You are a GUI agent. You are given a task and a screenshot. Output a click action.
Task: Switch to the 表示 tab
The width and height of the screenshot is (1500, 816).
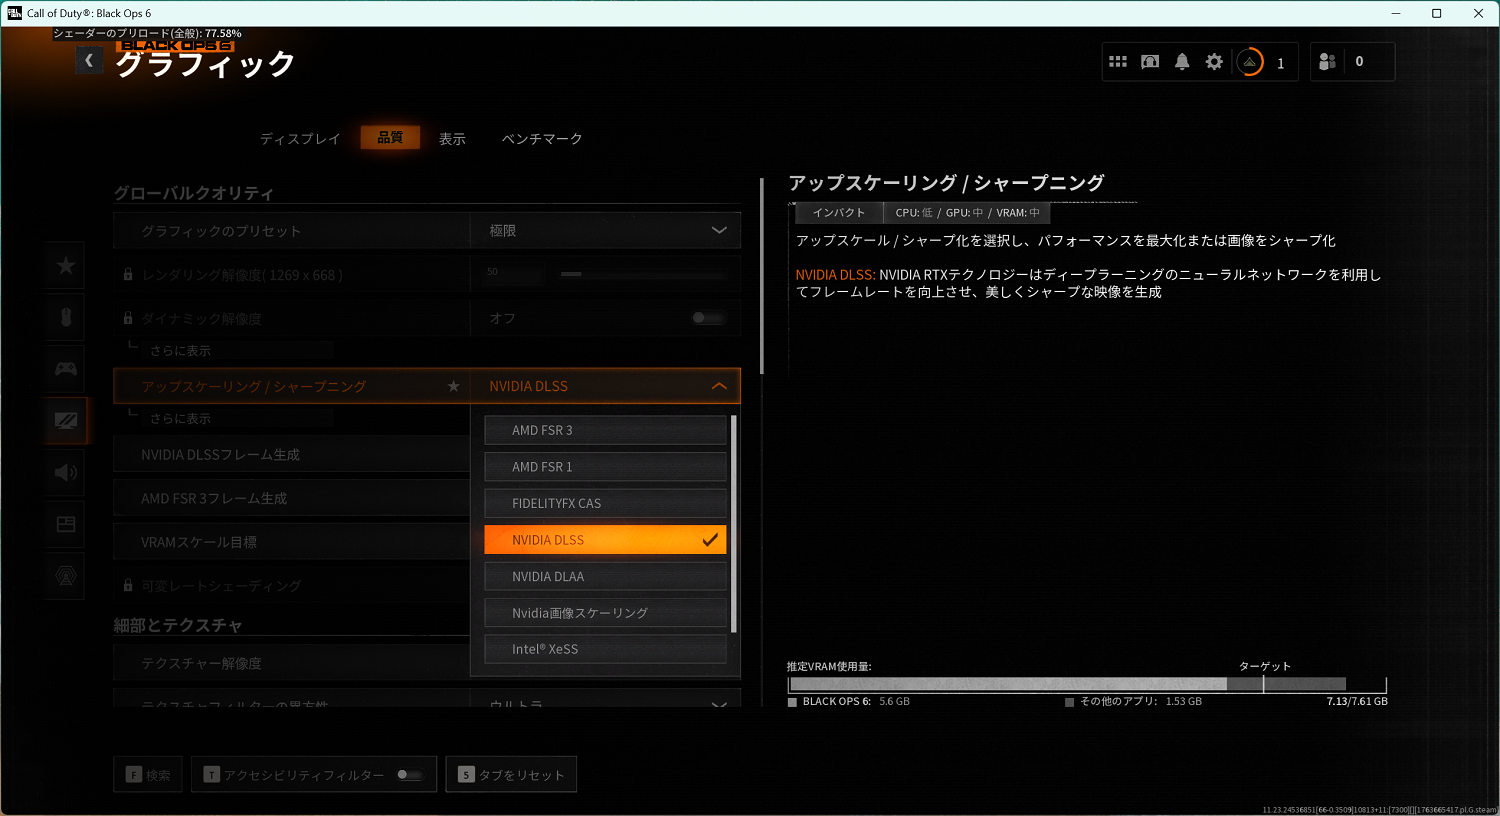tap(452, 139)
